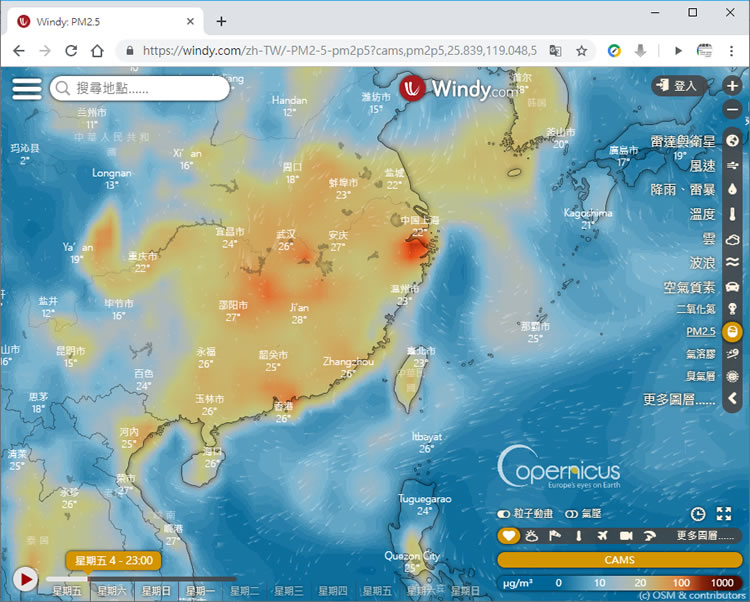Click the rain and thunder drop icon
The image size is (750, 602).
733,190
